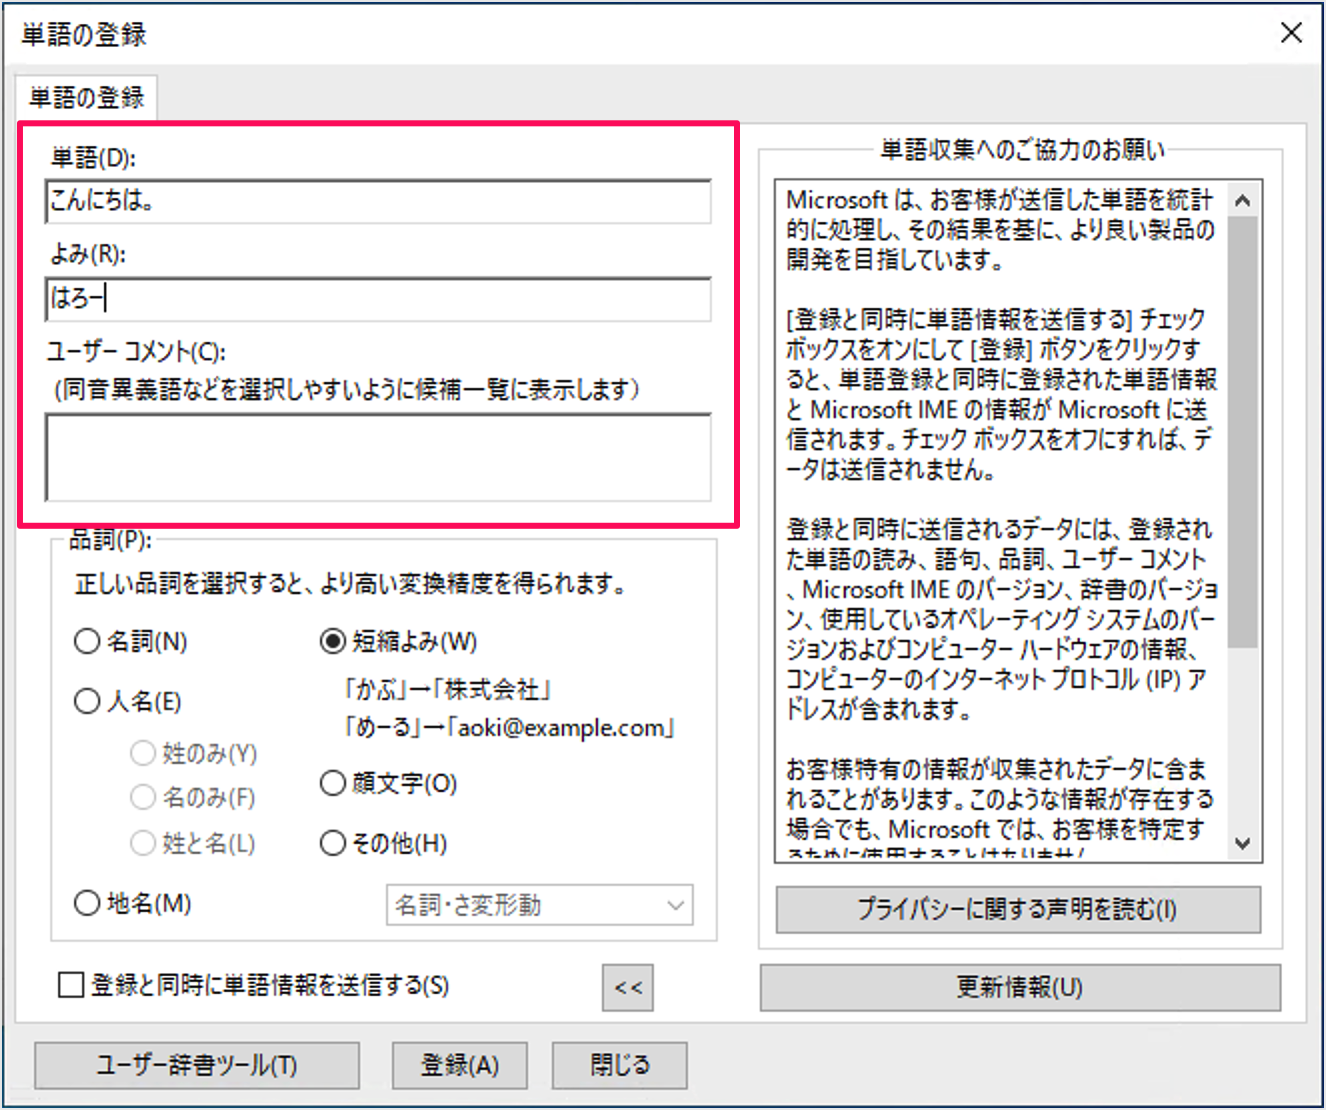
Task: Click the 登録(A) button
Action: coord(460,1065)
